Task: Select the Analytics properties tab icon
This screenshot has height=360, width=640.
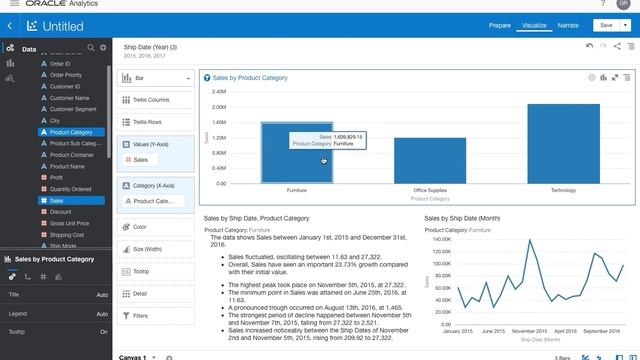Action: click(58, 276)
